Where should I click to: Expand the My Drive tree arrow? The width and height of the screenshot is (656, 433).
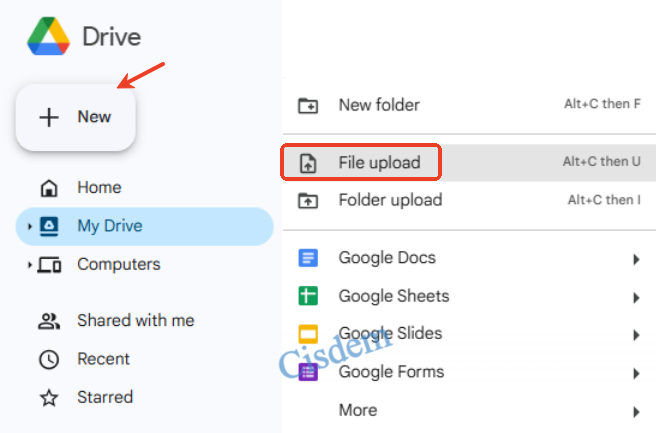click(x=29, y=227)
